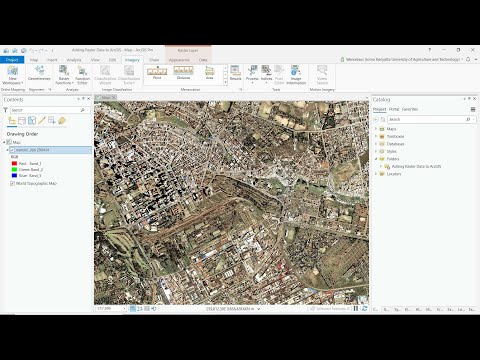480x360 pixels.
Task: Expand the Databases node in Catalog
Action: [376, 144]
